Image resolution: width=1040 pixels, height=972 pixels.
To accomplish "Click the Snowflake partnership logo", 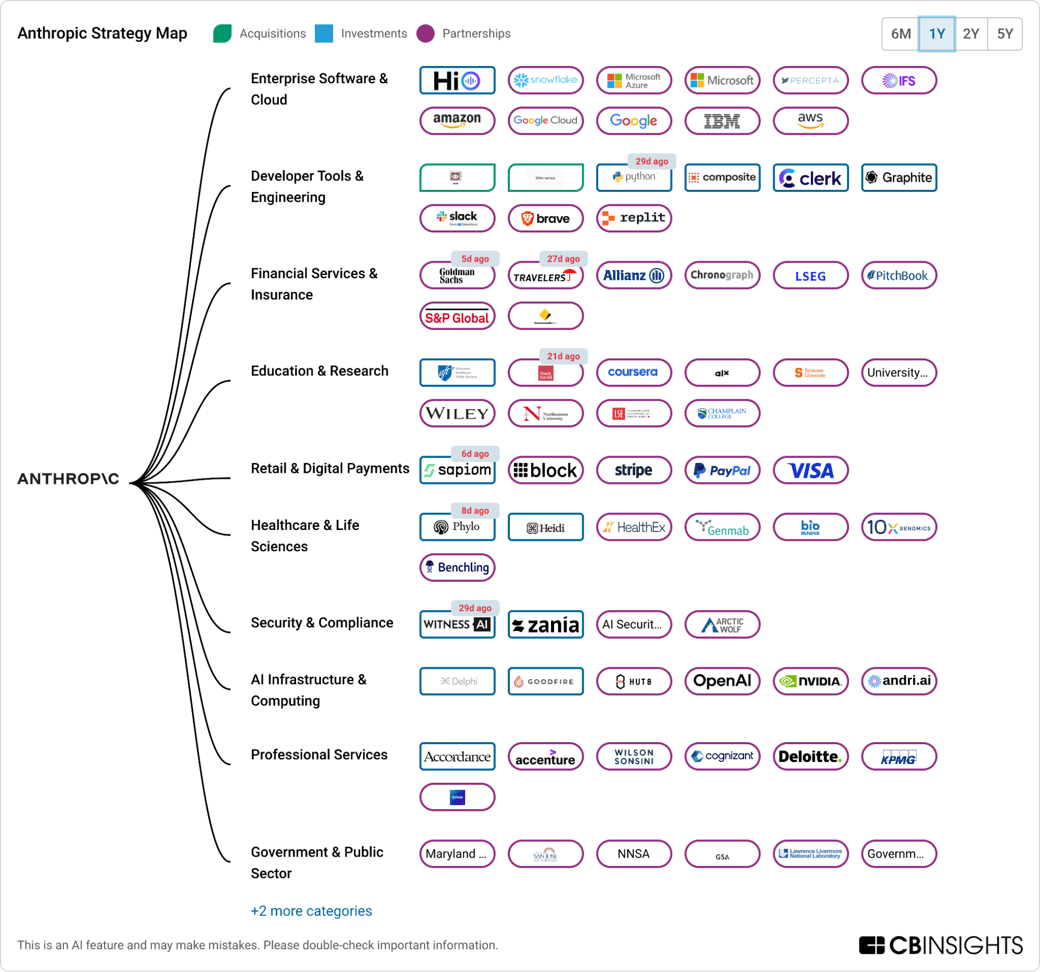I will coord(545,80).
